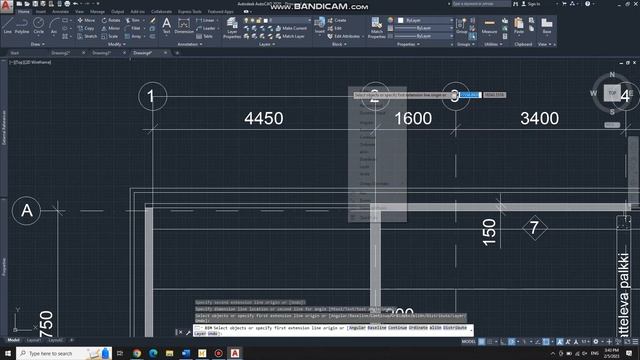This screenshot has width=640, height=360.
Task: Toggle object snap in status bar
Action: point(546,342)
